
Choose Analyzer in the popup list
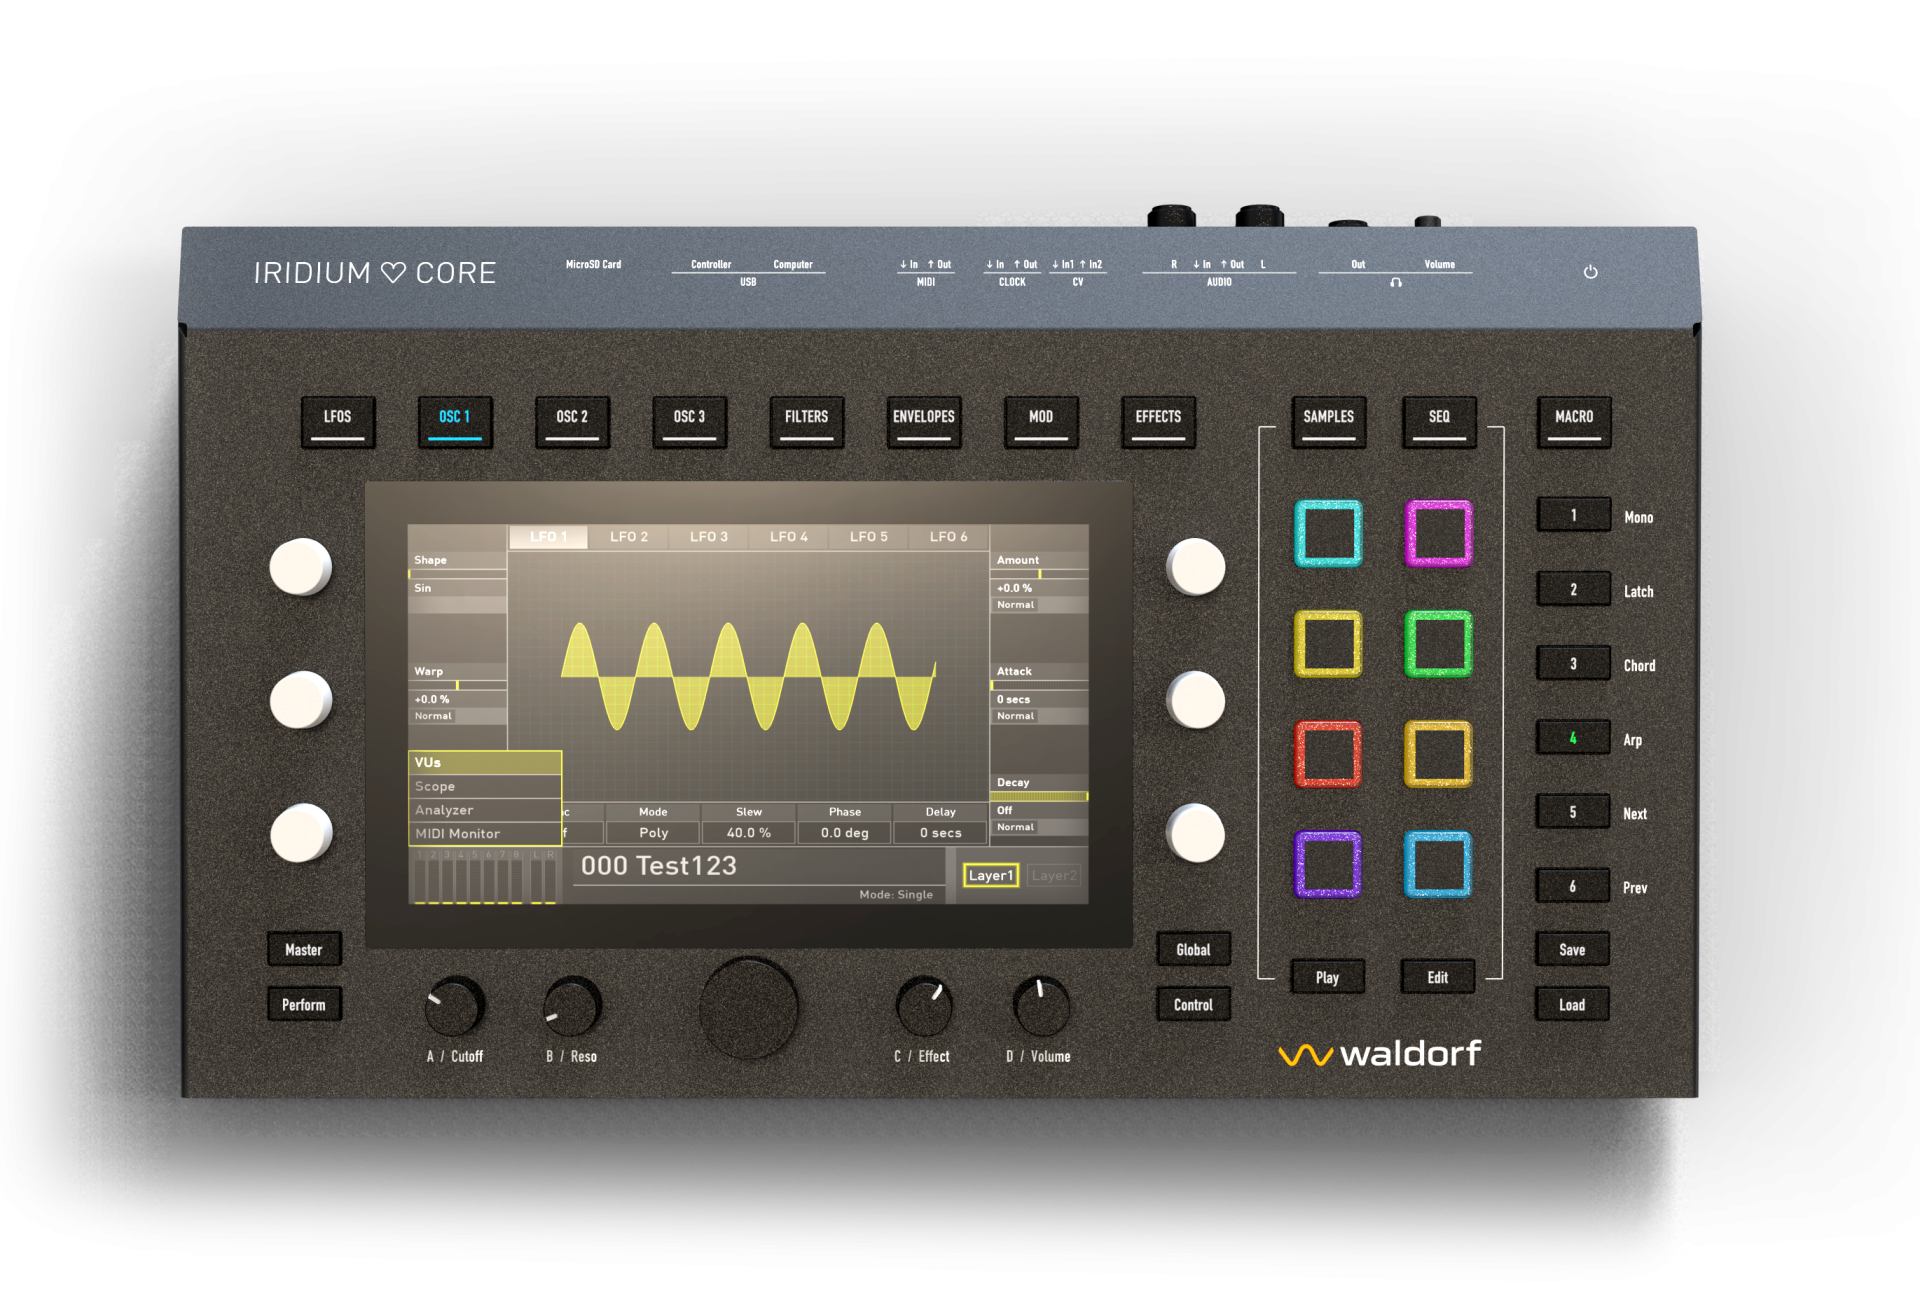pos(485,810)
